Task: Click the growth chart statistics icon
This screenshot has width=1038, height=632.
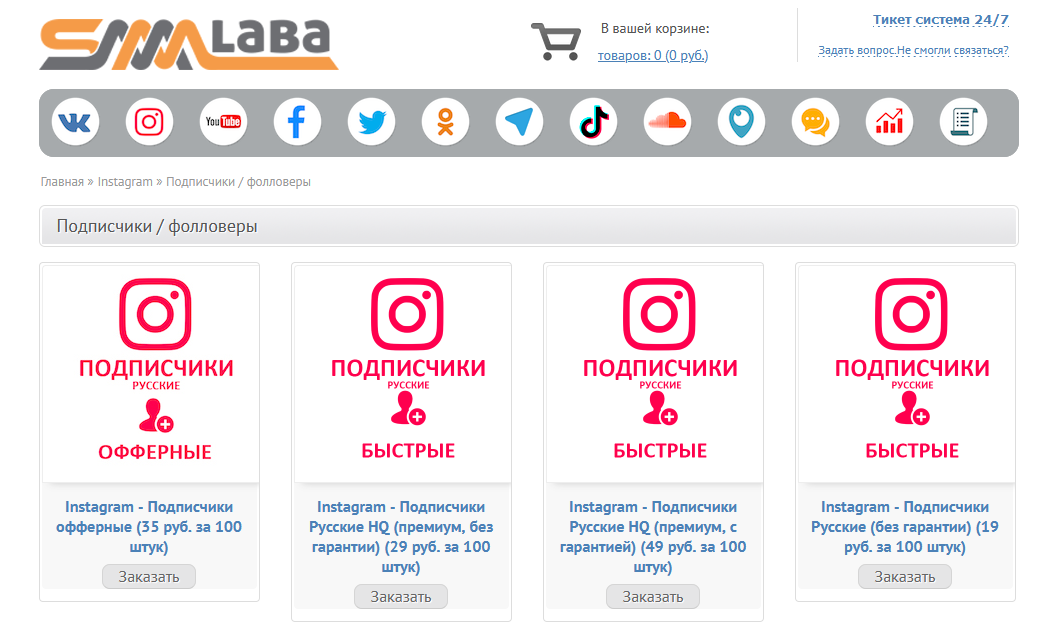Action: pyautogui.click(x=890, y=122)
